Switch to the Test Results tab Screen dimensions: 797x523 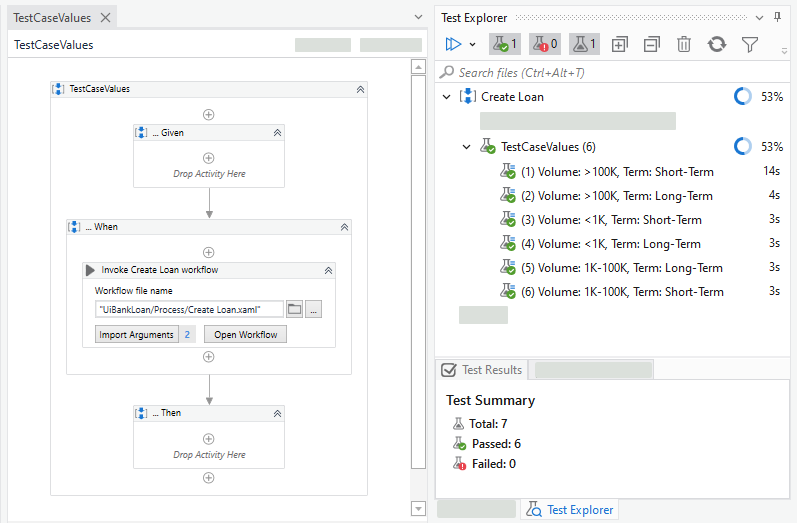click(x=482, y=370)
